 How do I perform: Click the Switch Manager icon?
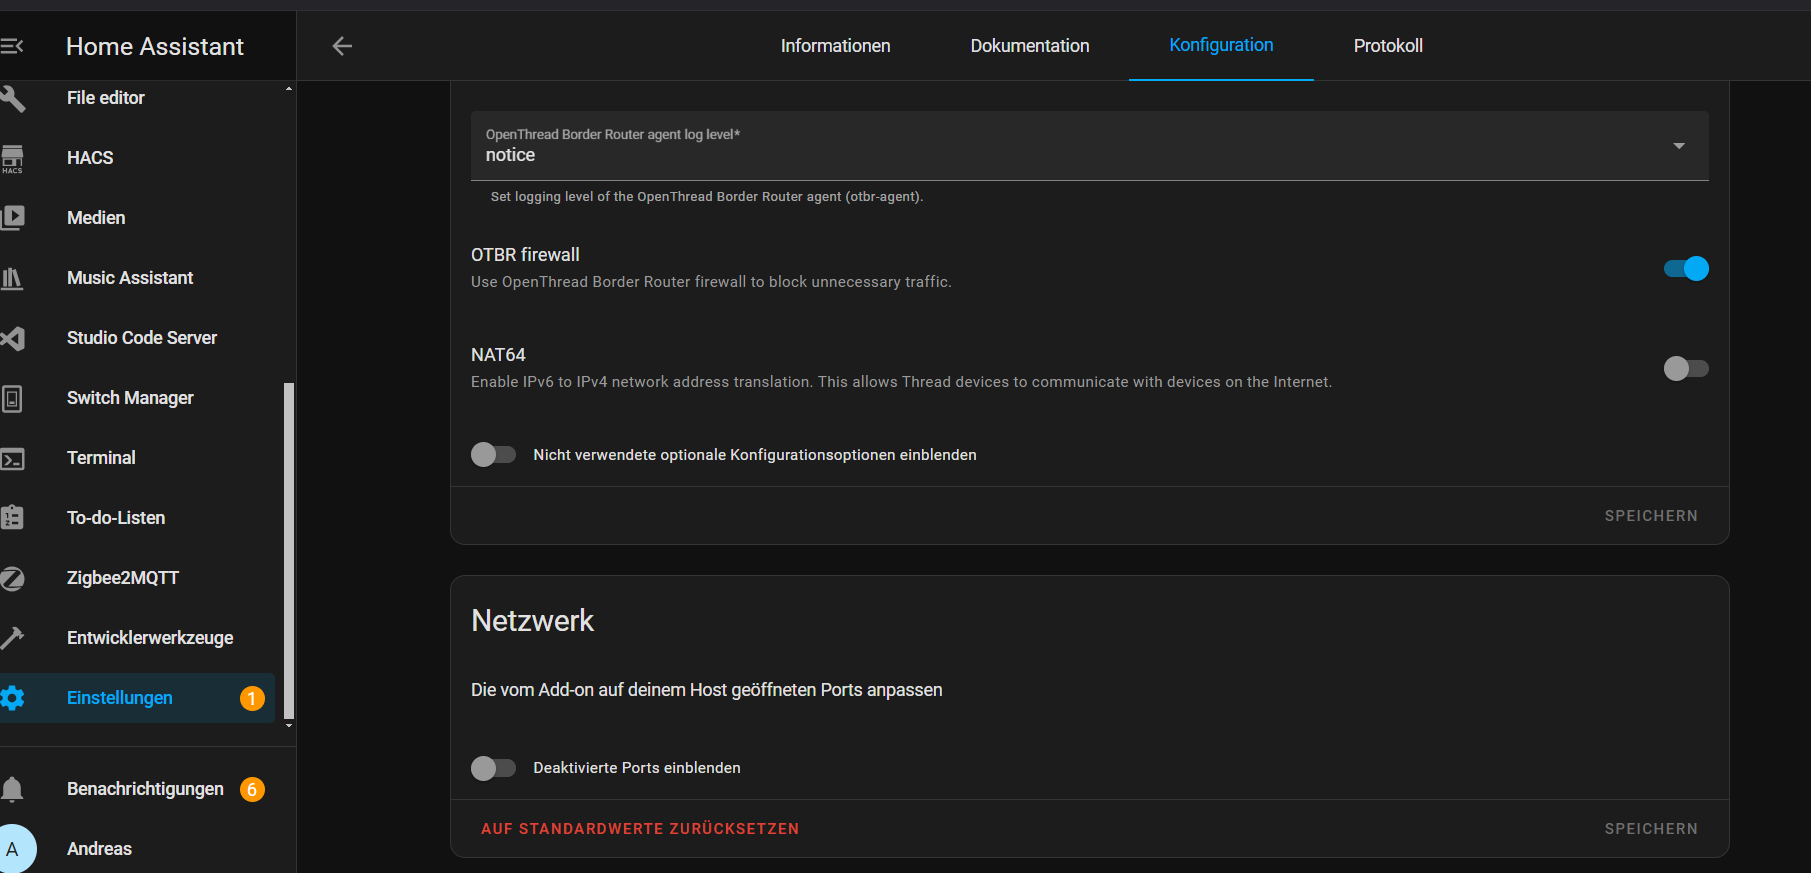(x=12, y=398)
